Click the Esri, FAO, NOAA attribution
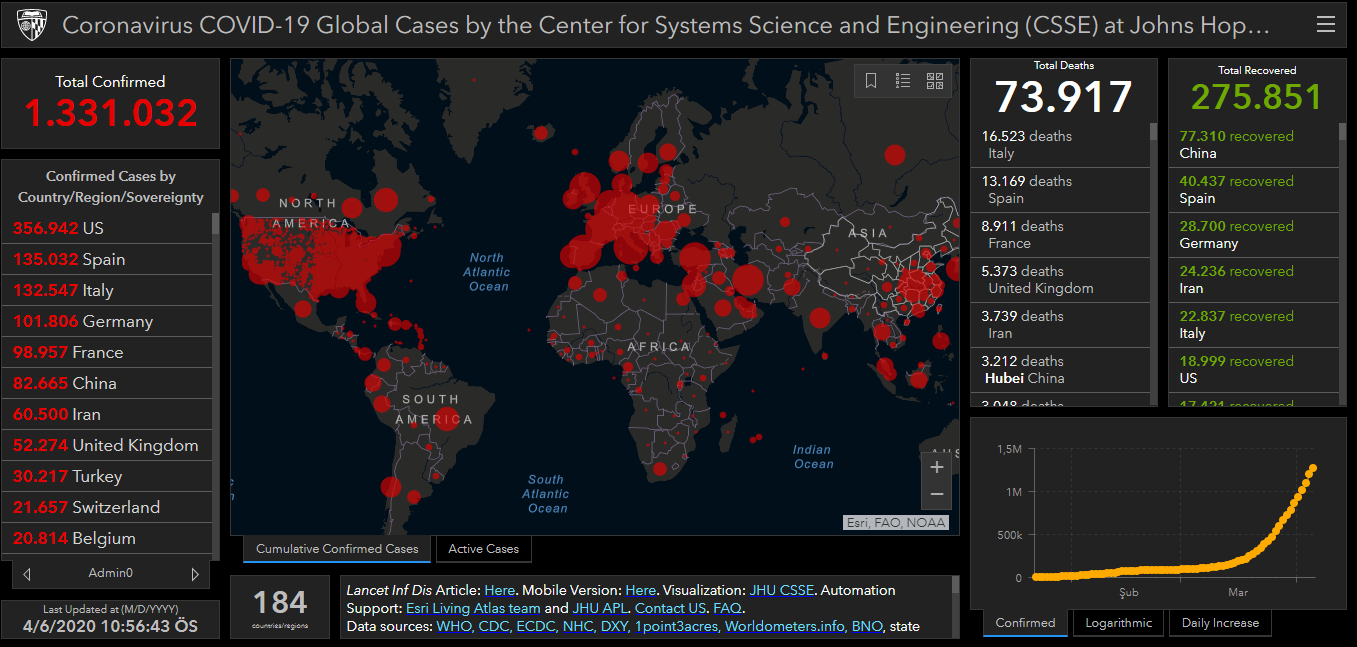The image size is (1357, 647). click(x=896, y=522)
